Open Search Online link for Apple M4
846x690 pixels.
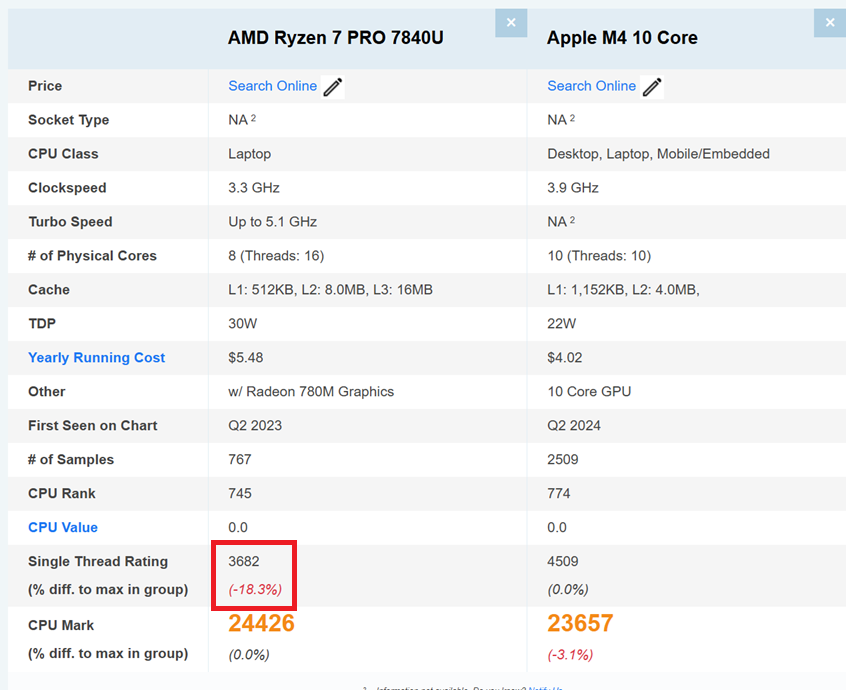pyautogui.click(x=591, y=86)
